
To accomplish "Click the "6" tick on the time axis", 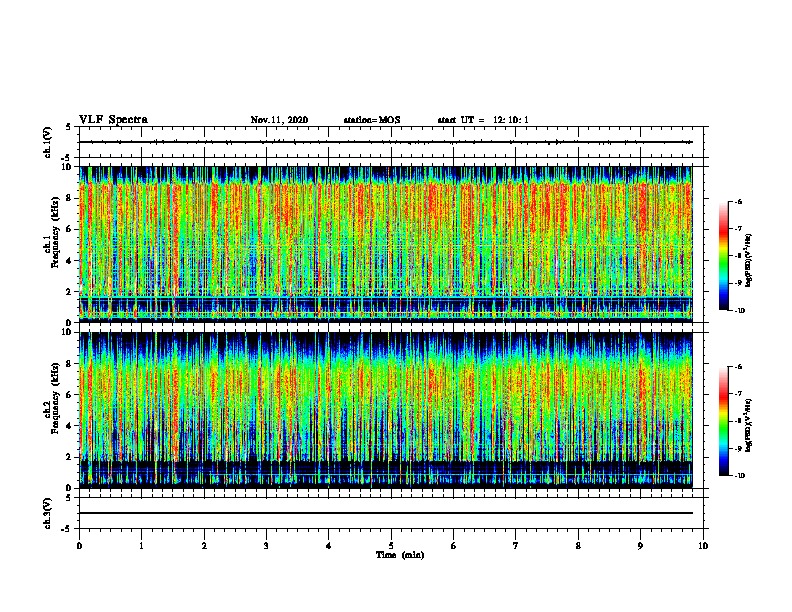I will point(454,546).
